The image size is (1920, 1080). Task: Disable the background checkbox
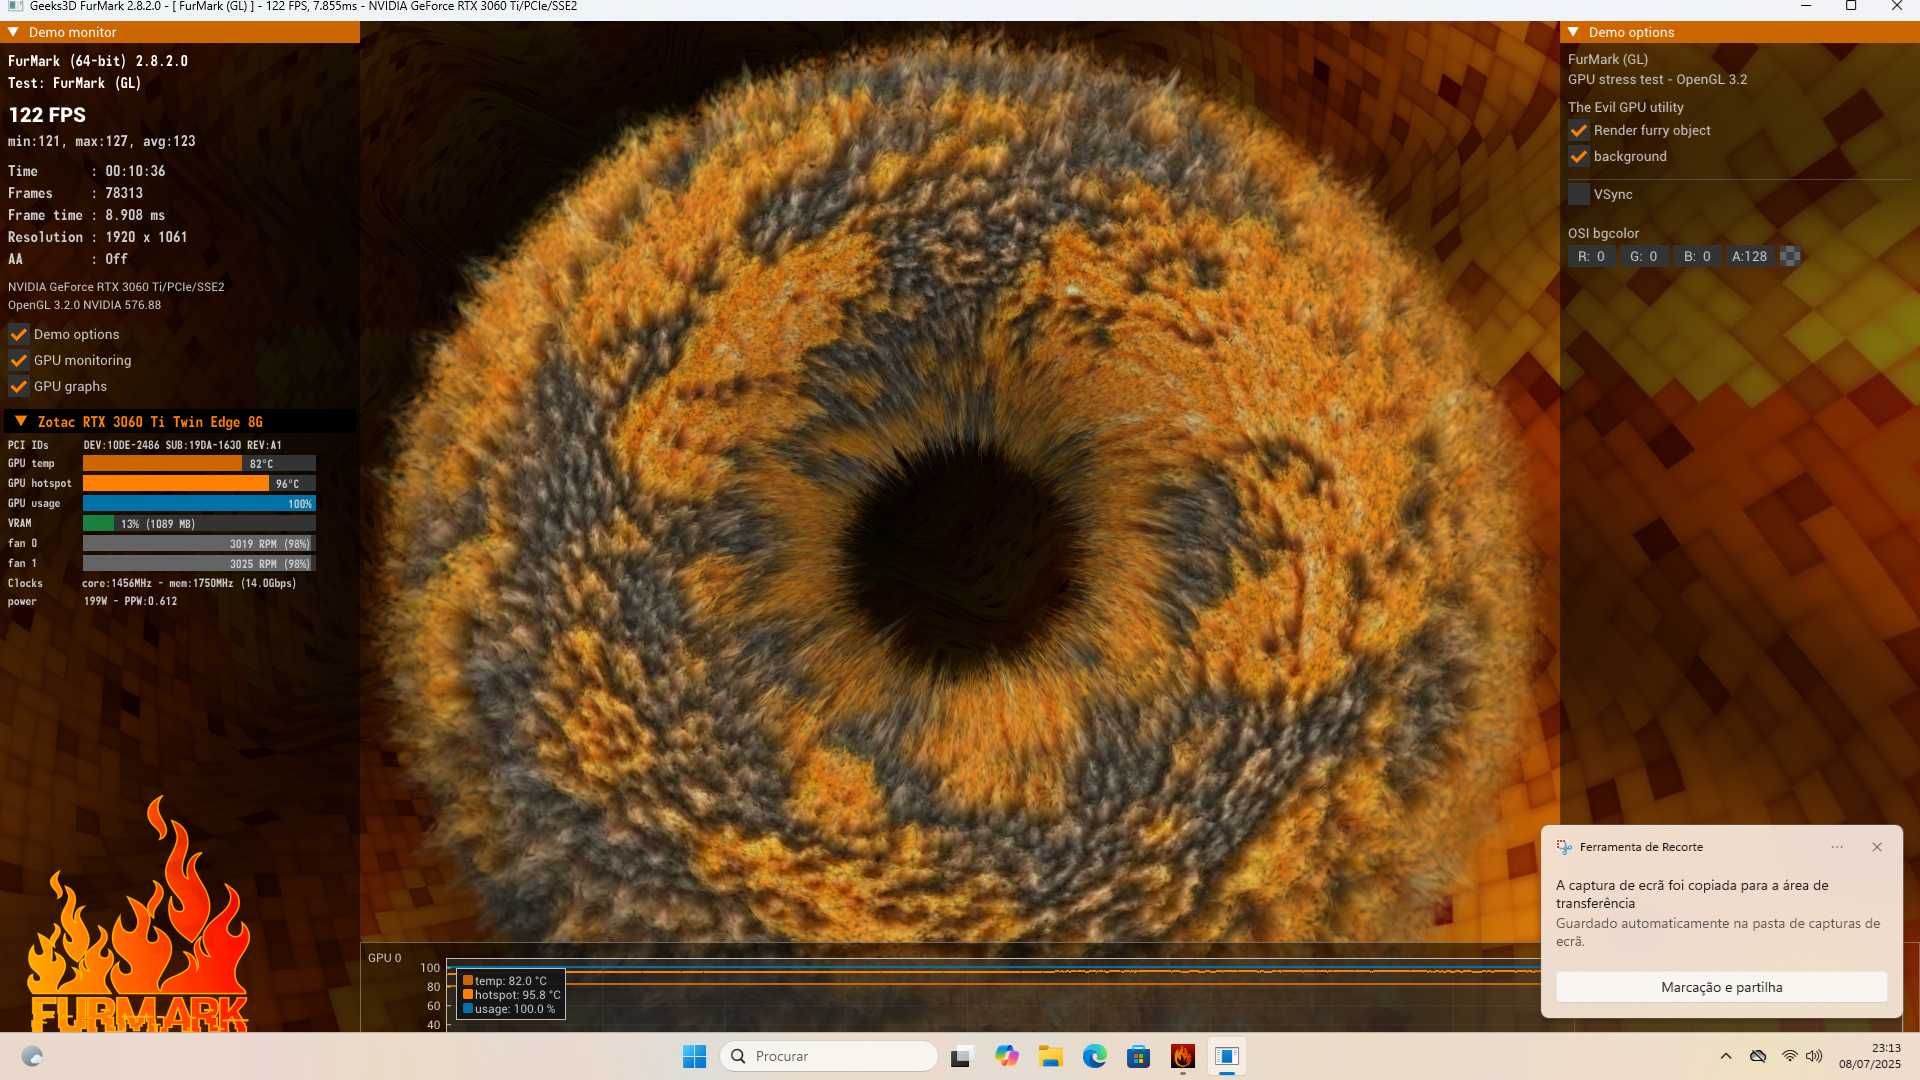1578,156
